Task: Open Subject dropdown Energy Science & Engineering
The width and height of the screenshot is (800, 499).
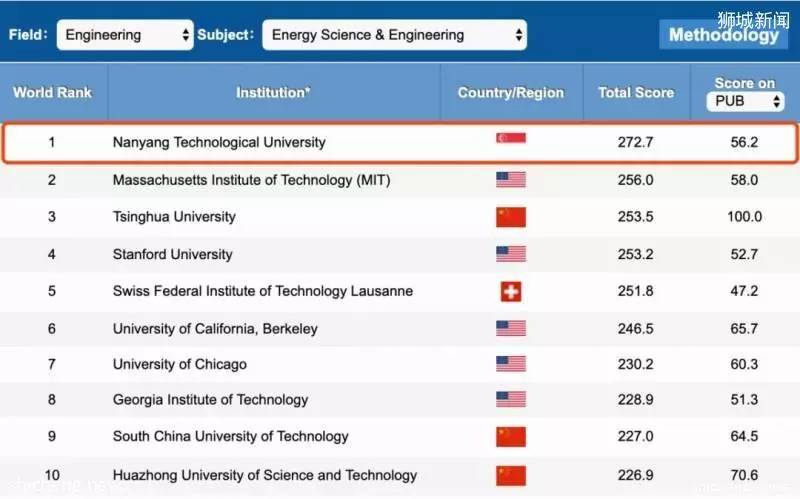Action: coord(394,35)
